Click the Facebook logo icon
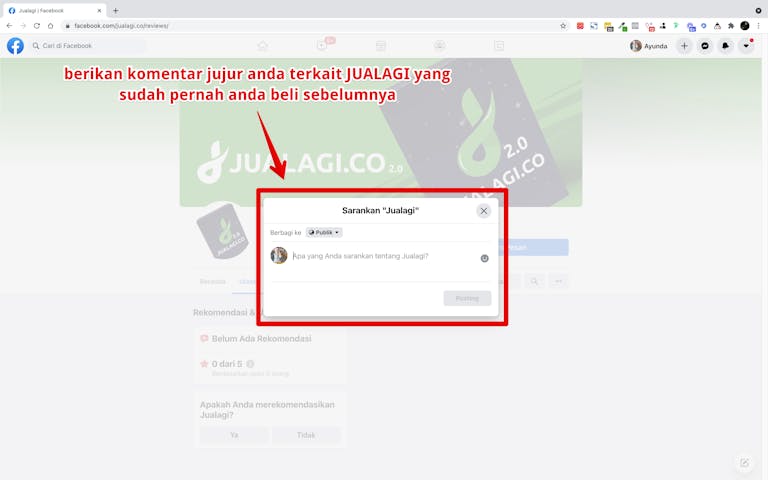Image resolution: width=768 pixels, height=480 pixels. click(15, 46)
